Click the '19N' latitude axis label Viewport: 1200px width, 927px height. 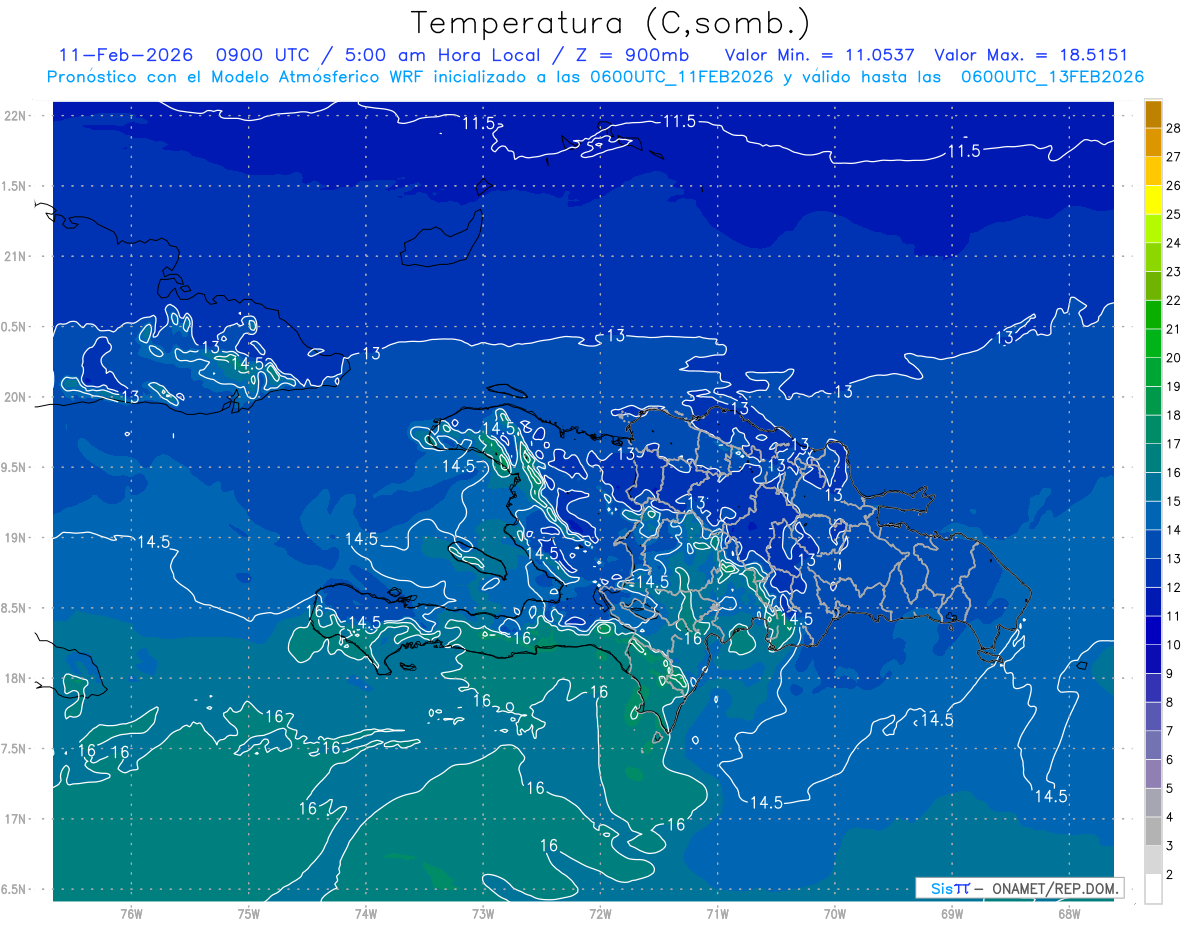pyautogui.click(x=16, y=538)
